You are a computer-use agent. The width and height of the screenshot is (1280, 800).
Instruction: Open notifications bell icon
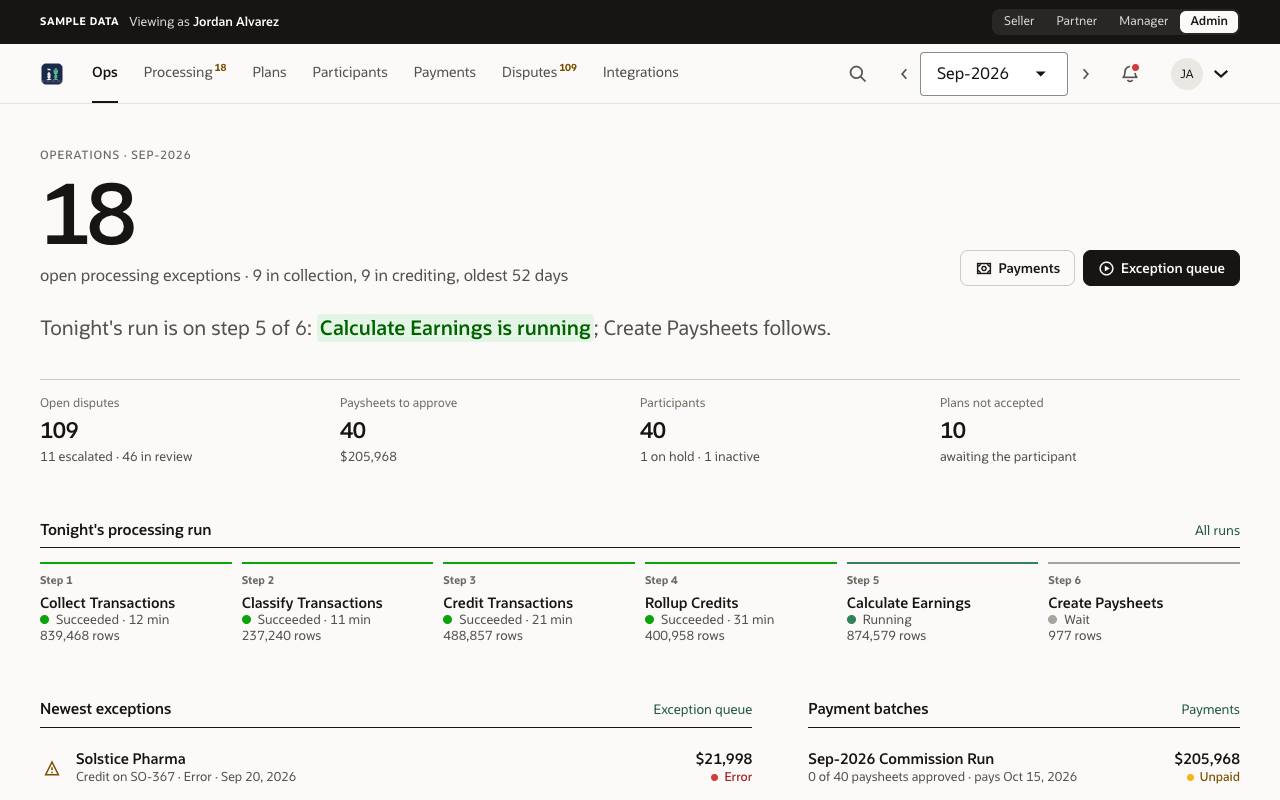(1130, 73)
